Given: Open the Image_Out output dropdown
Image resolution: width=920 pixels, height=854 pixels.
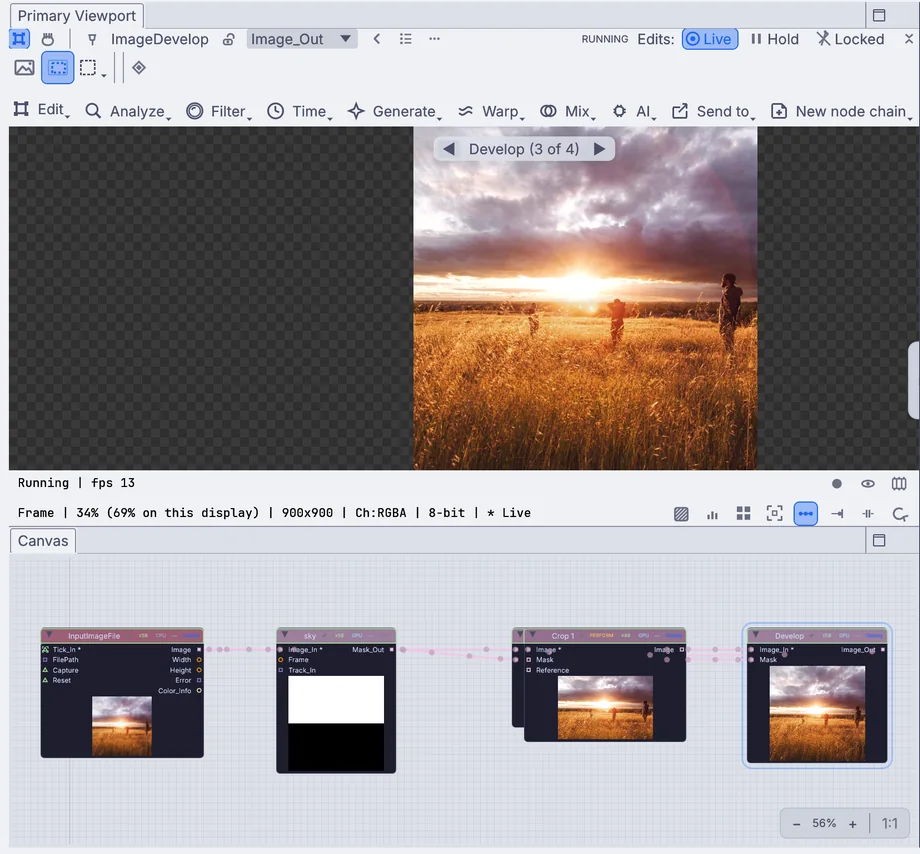Looking at the screenshot, I should tap(302, 39).
